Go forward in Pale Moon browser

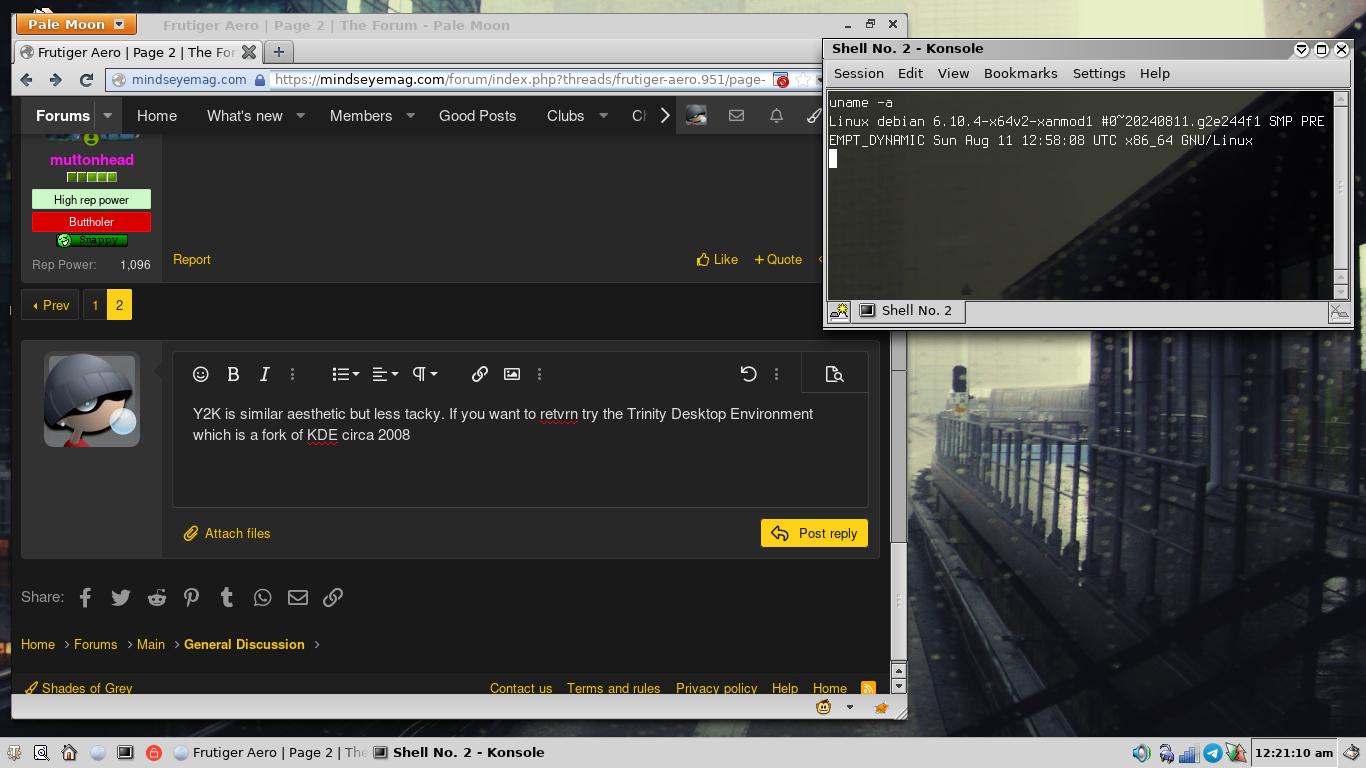coord(56,80)
